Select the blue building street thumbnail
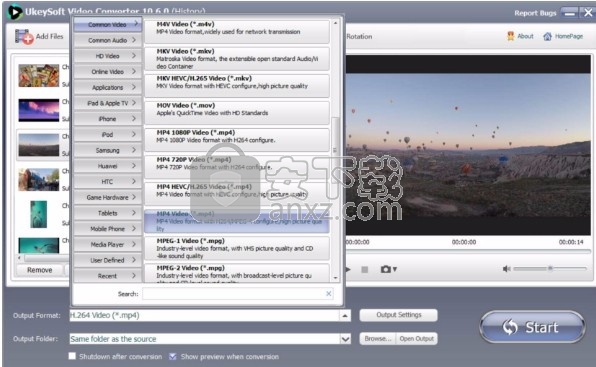The height and width of the screenshot is (367, 596). (x=39, y=180)
